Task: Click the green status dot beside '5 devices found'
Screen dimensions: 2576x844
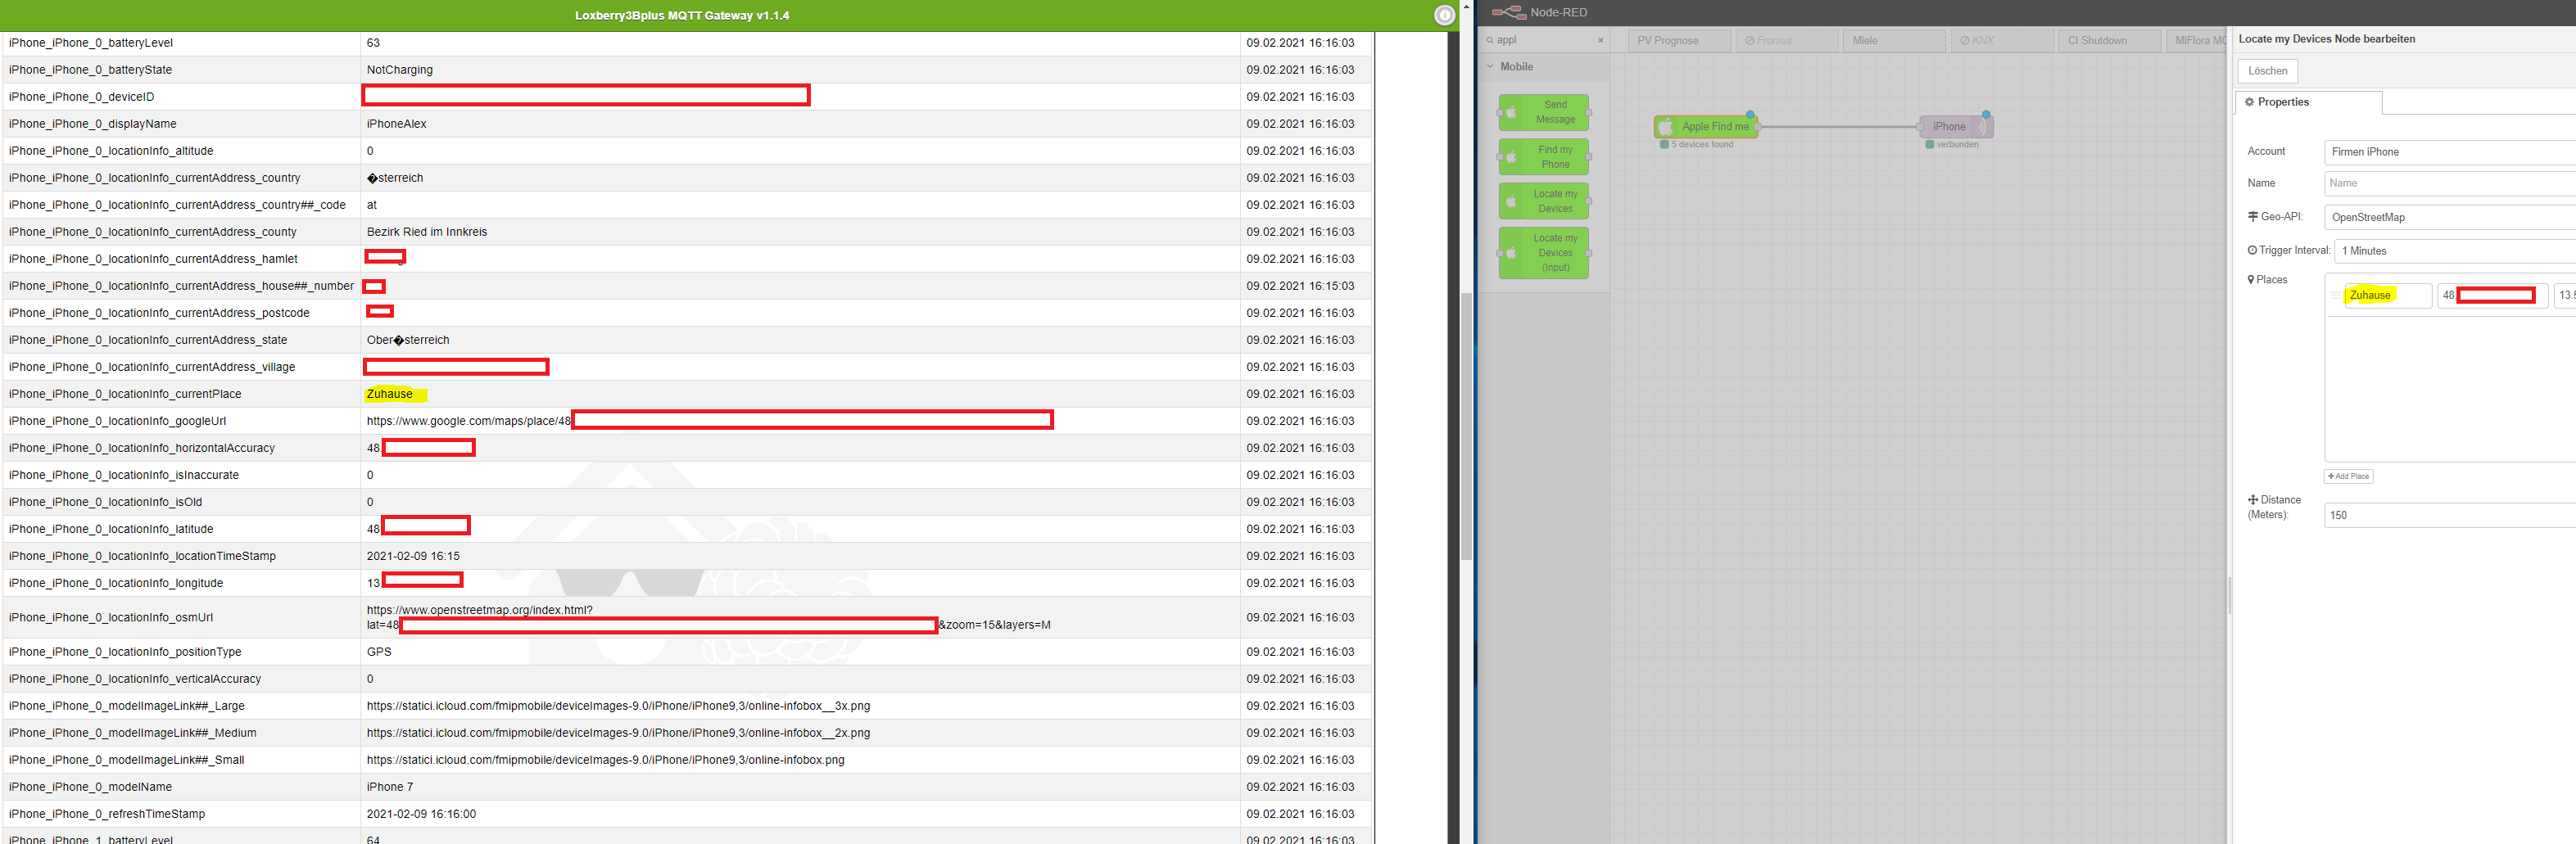Action: (1664, 145)
